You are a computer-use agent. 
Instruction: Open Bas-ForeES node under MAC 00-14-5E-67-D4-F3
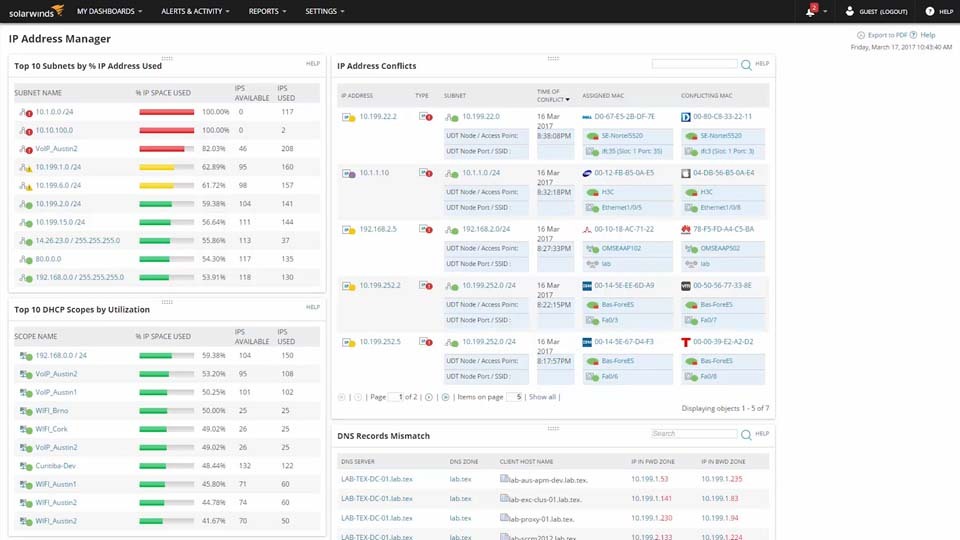[618, 361]
